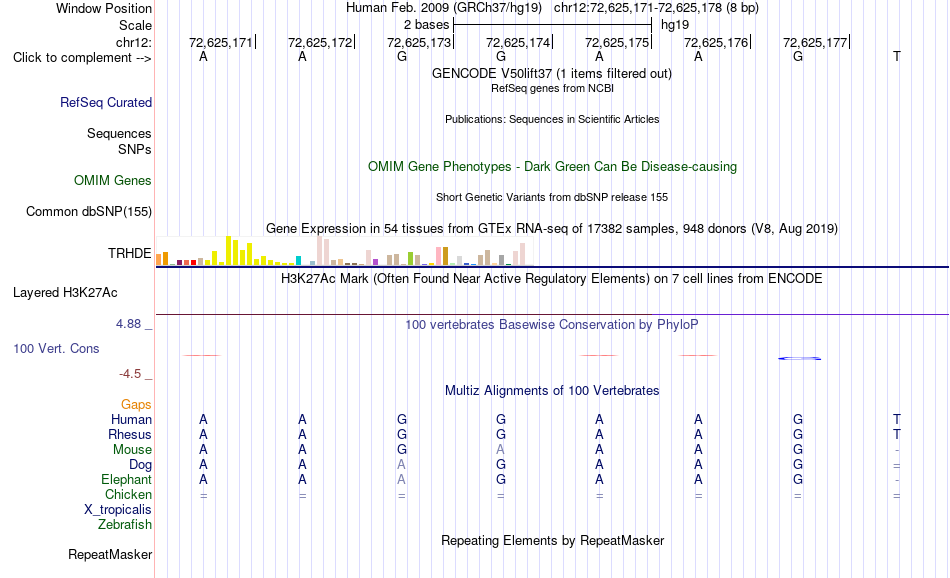Click the Dog species row label
This screenshot has width=950, height=578.
click(x=141, y=465)
